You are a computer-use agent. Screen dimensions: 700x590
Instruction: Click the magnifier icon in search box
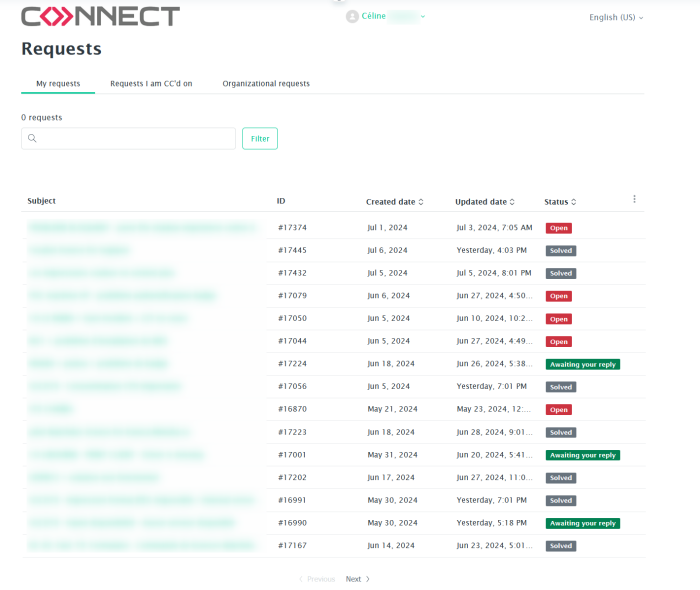pyautogui.click(x=33, y=139)
